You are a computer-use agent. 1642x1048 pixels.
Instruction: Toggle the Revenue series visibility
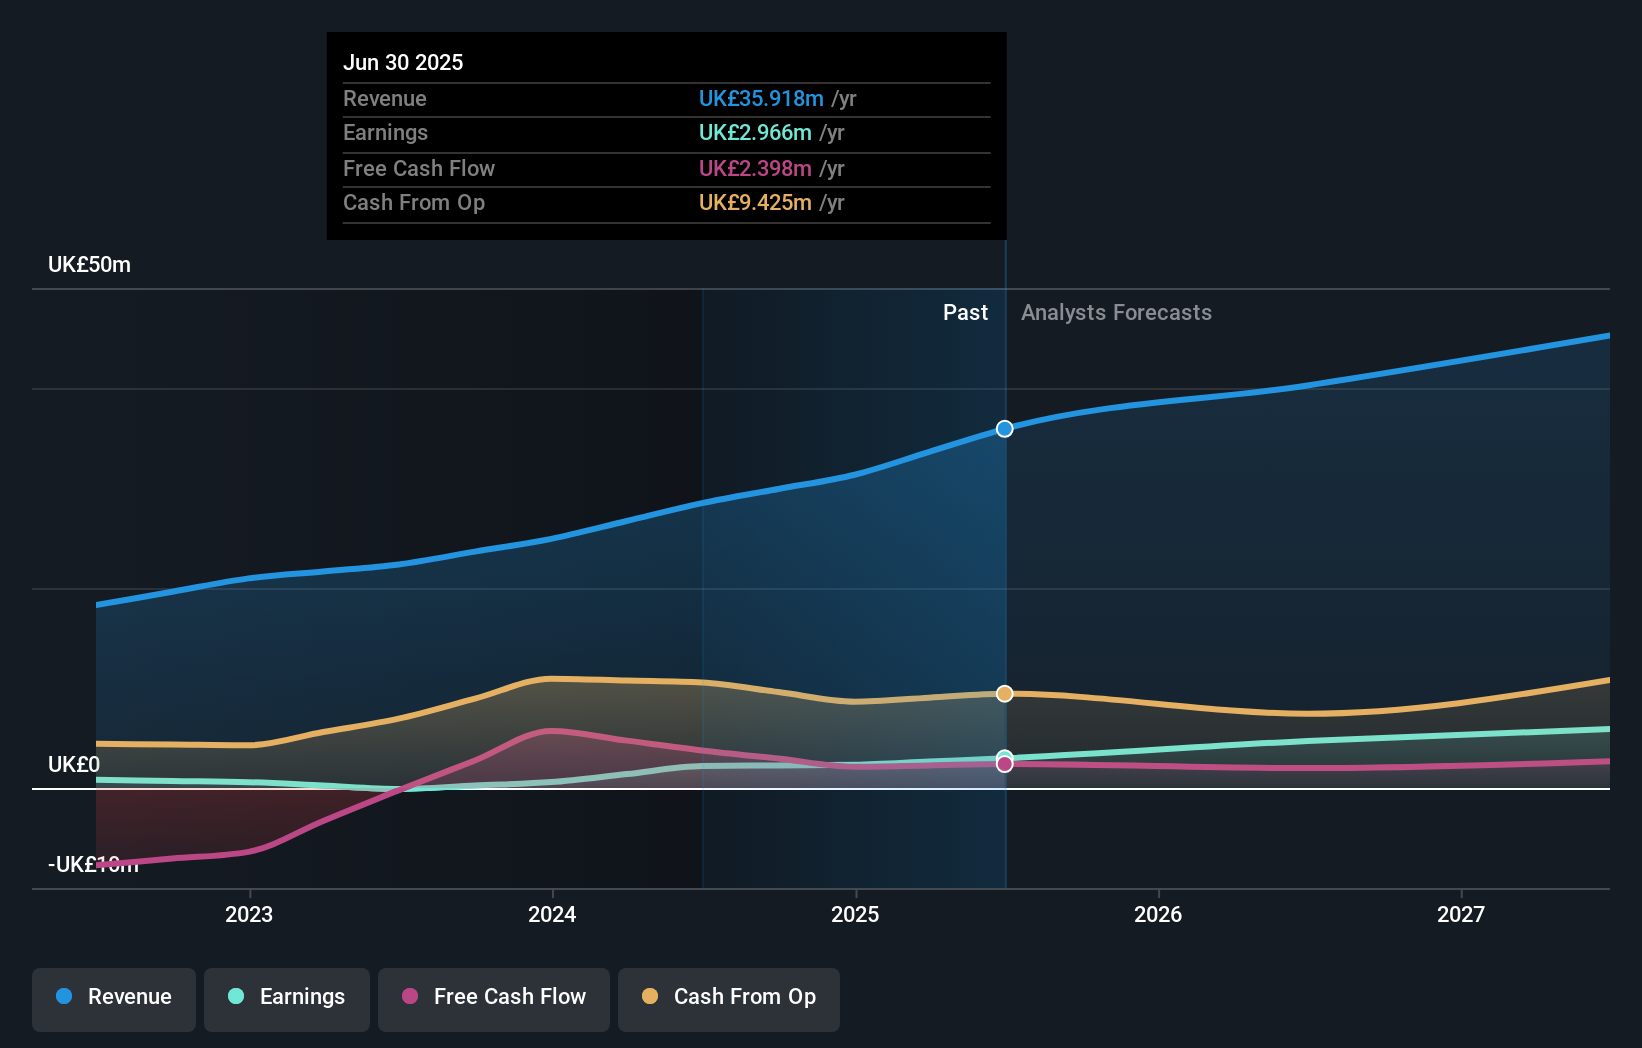pyautogui.click(x=113, y=999)
